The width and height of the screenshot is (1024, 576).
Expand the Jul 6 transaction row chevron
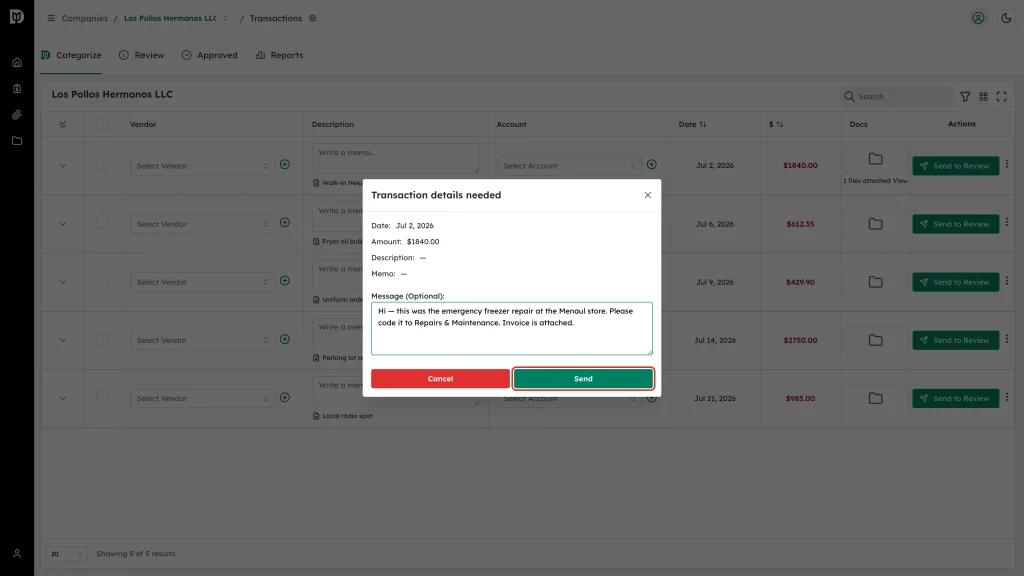pyautogui.click(x=63, y=224)
